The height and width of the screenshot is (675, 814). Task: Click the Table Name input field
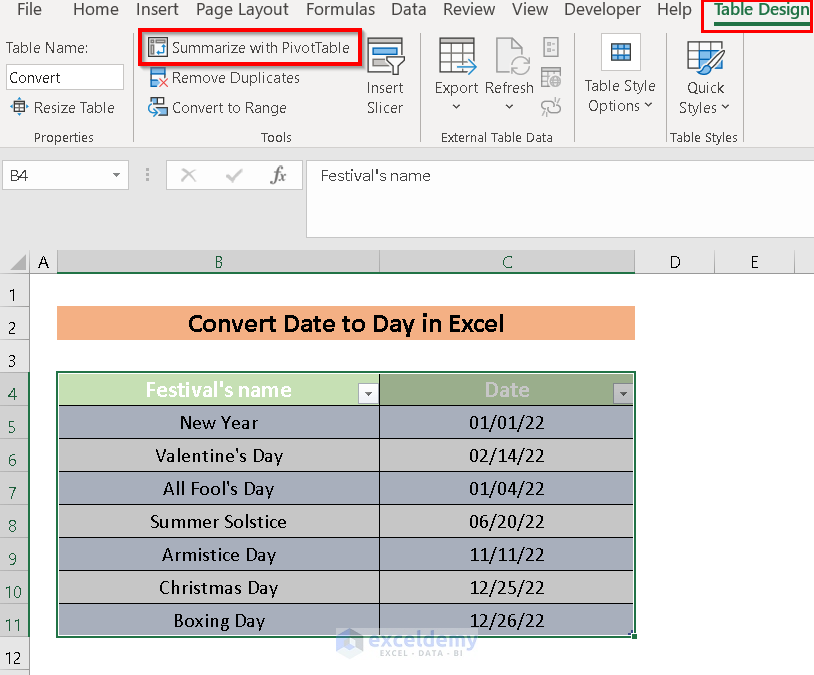(65, 78)
